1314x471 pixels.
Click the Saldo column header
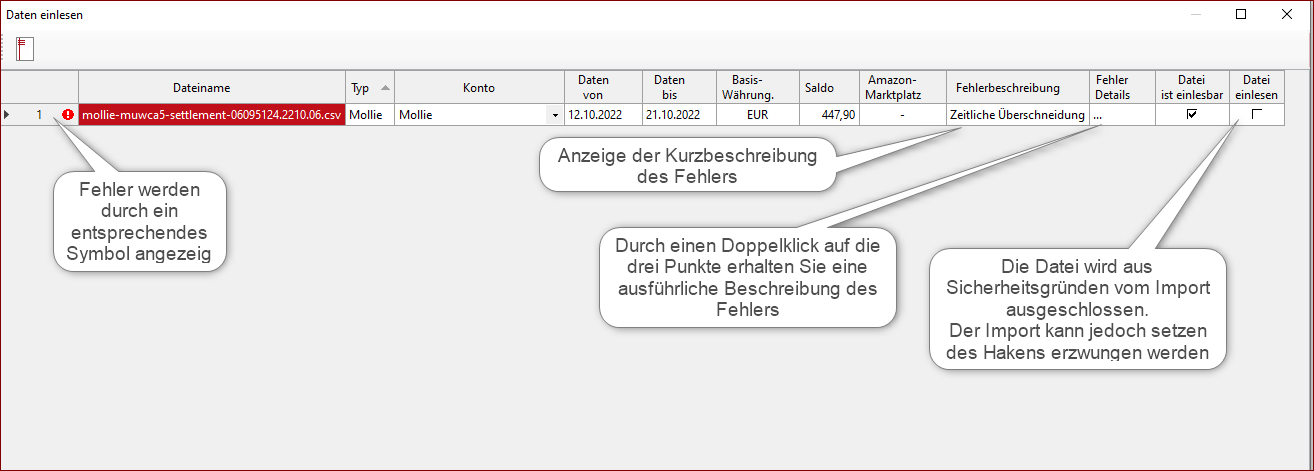(x=829, y=87)
